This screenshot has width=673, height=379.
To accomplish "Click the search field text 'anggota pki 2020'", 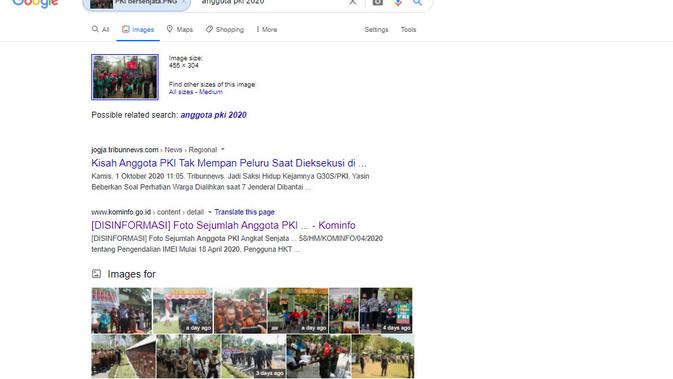I will click(233, 3).
